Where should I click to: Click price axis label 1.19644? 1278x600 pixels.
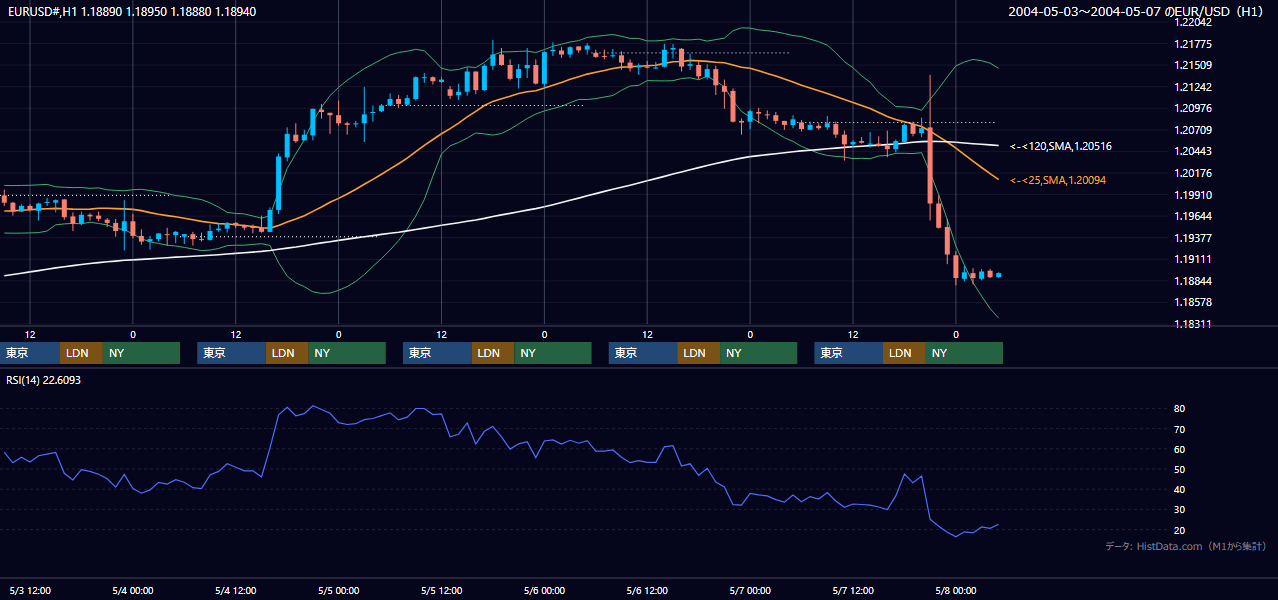1193,216
